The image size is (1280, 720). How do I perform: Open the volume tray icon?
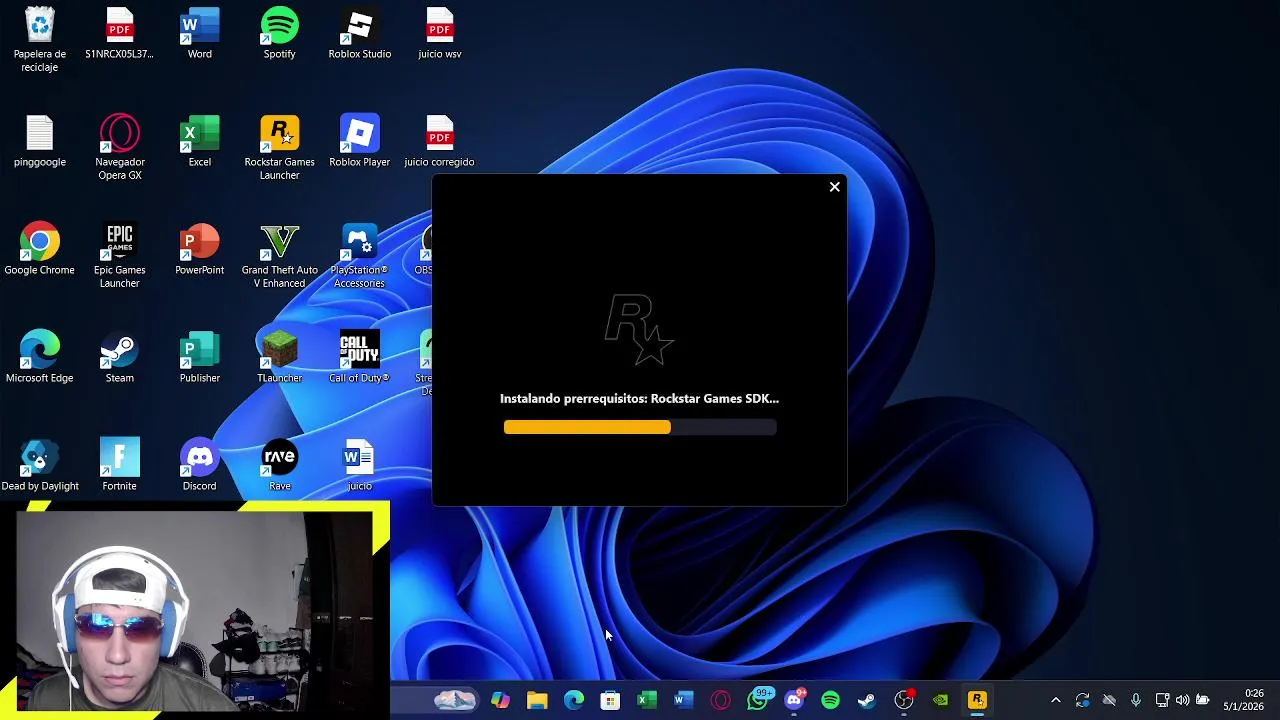click(x=1182, y=700)
